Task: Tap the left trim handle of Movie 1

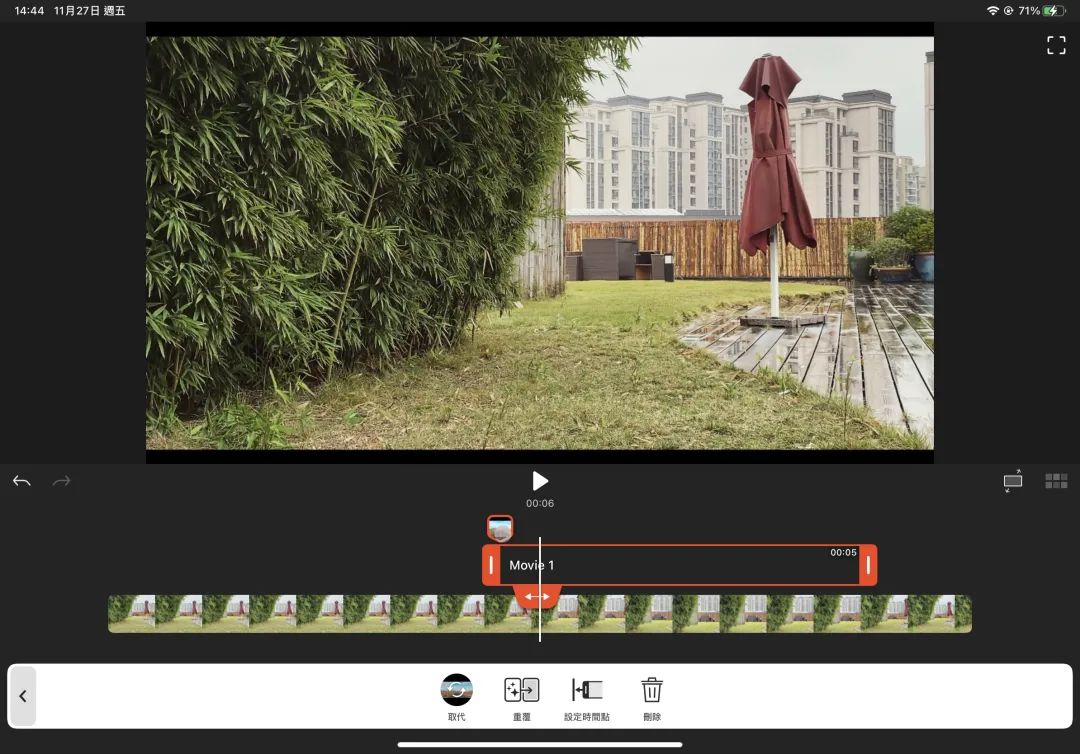Action: pos(491,565)
